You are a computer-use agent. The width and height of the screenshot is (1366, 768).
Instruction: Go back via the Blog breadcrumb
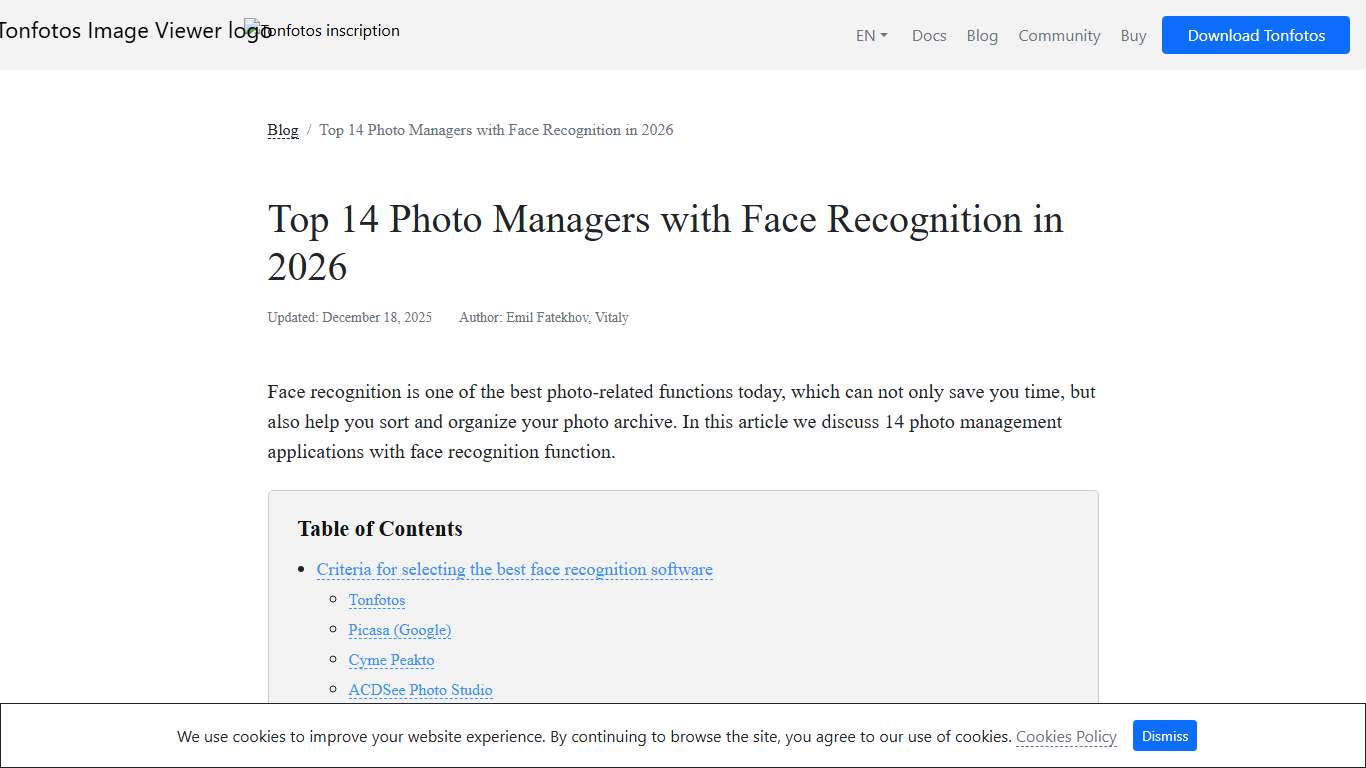click(283, 130)
